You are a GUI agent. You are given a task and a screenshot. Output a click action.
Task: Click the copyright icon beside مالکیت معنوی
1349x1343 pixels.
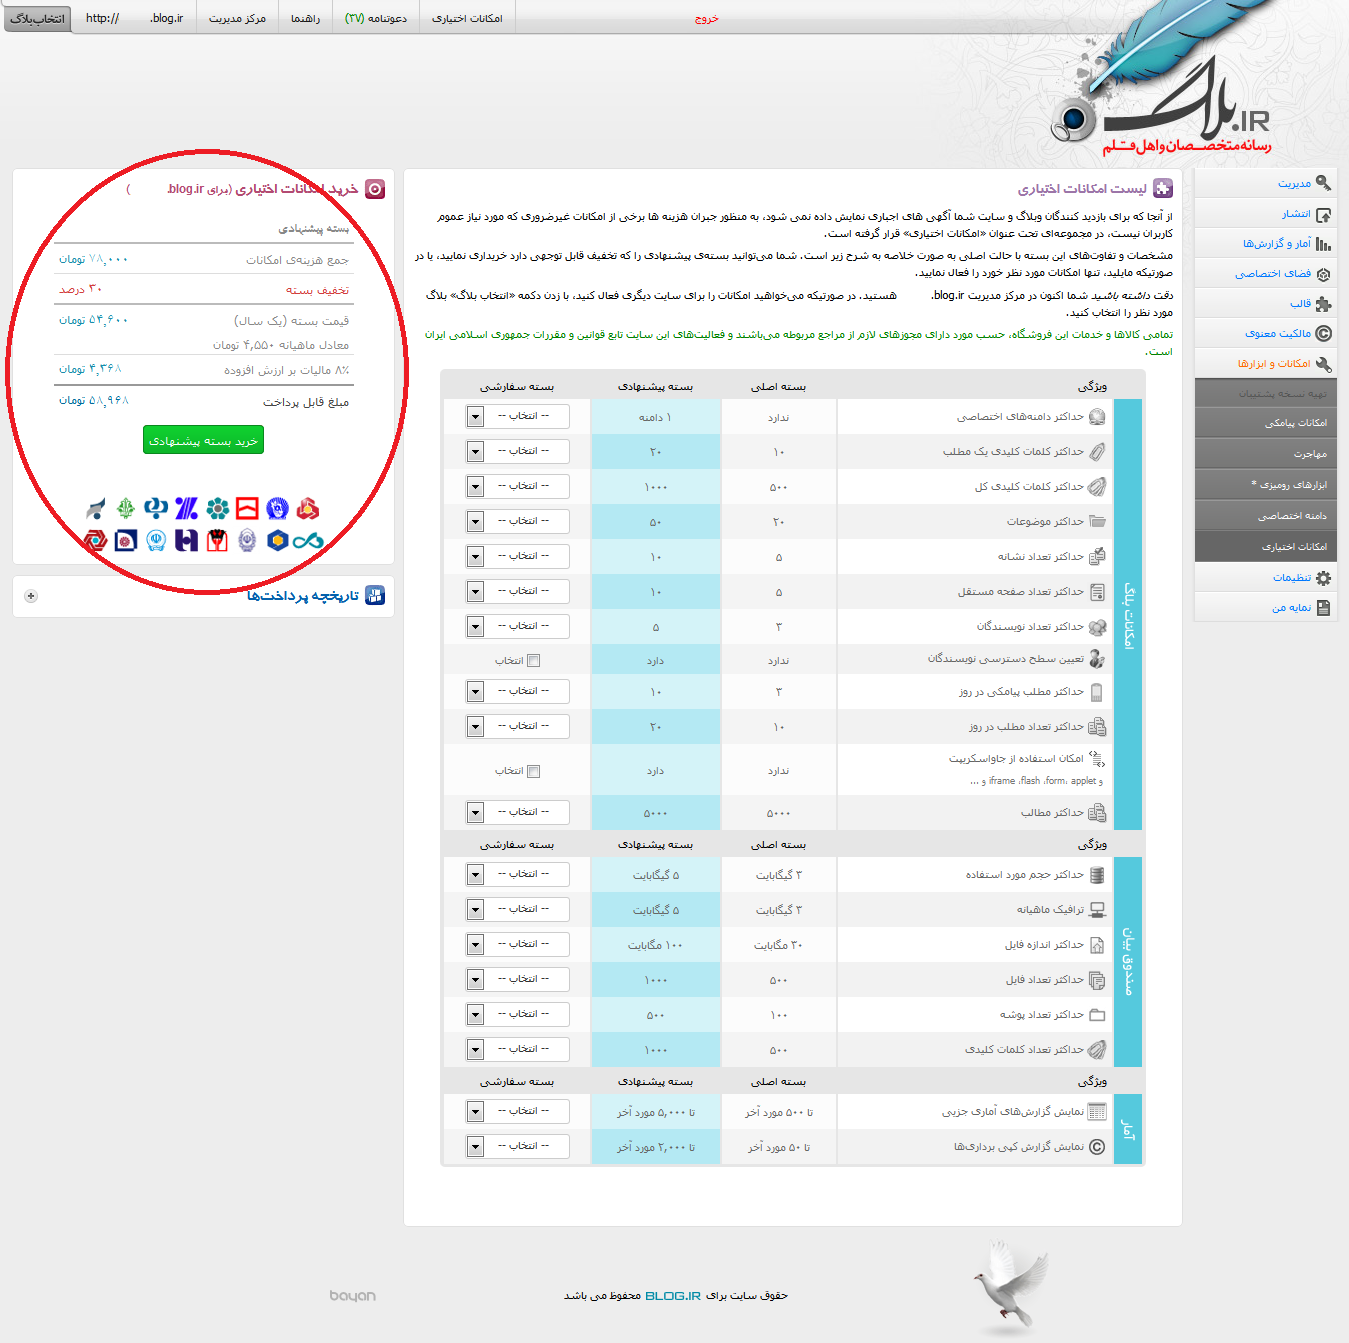[x=1323, y=334]
